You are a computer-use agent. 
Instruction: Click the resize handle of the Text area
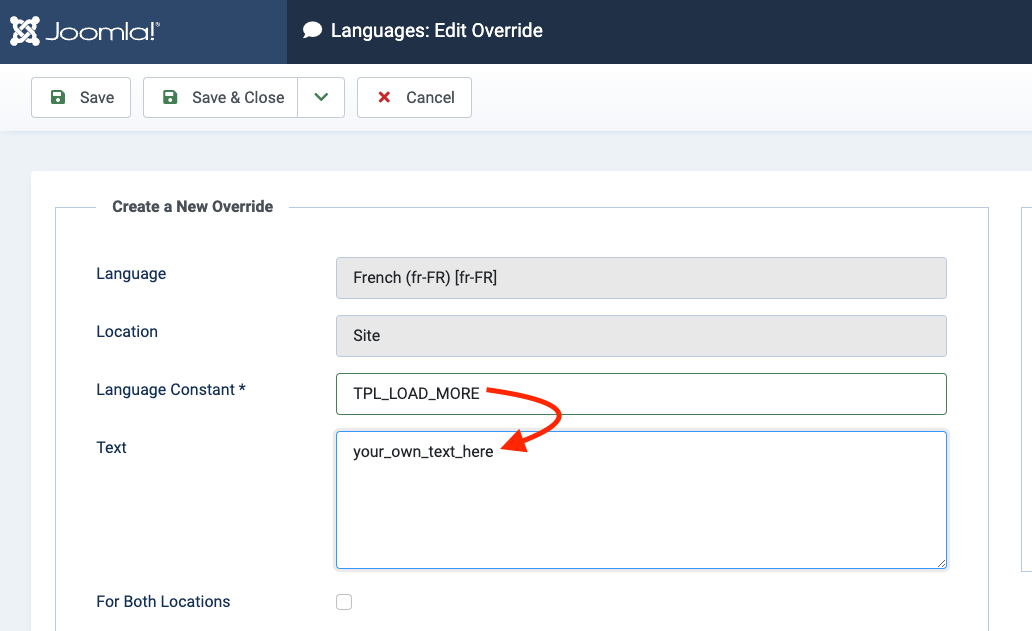point(940,562)
